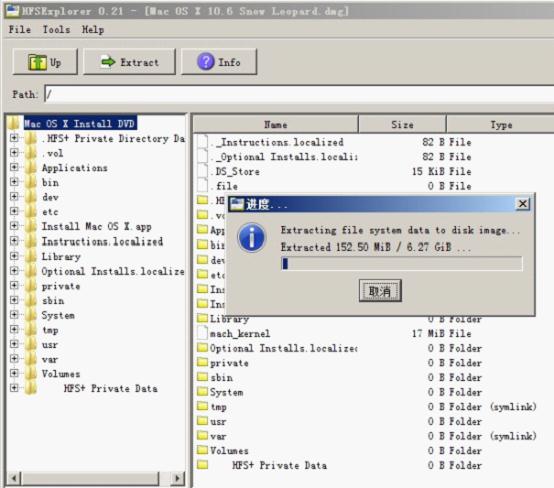
Task: Select the Volumes folder icon in list
Action: point(203,450)
